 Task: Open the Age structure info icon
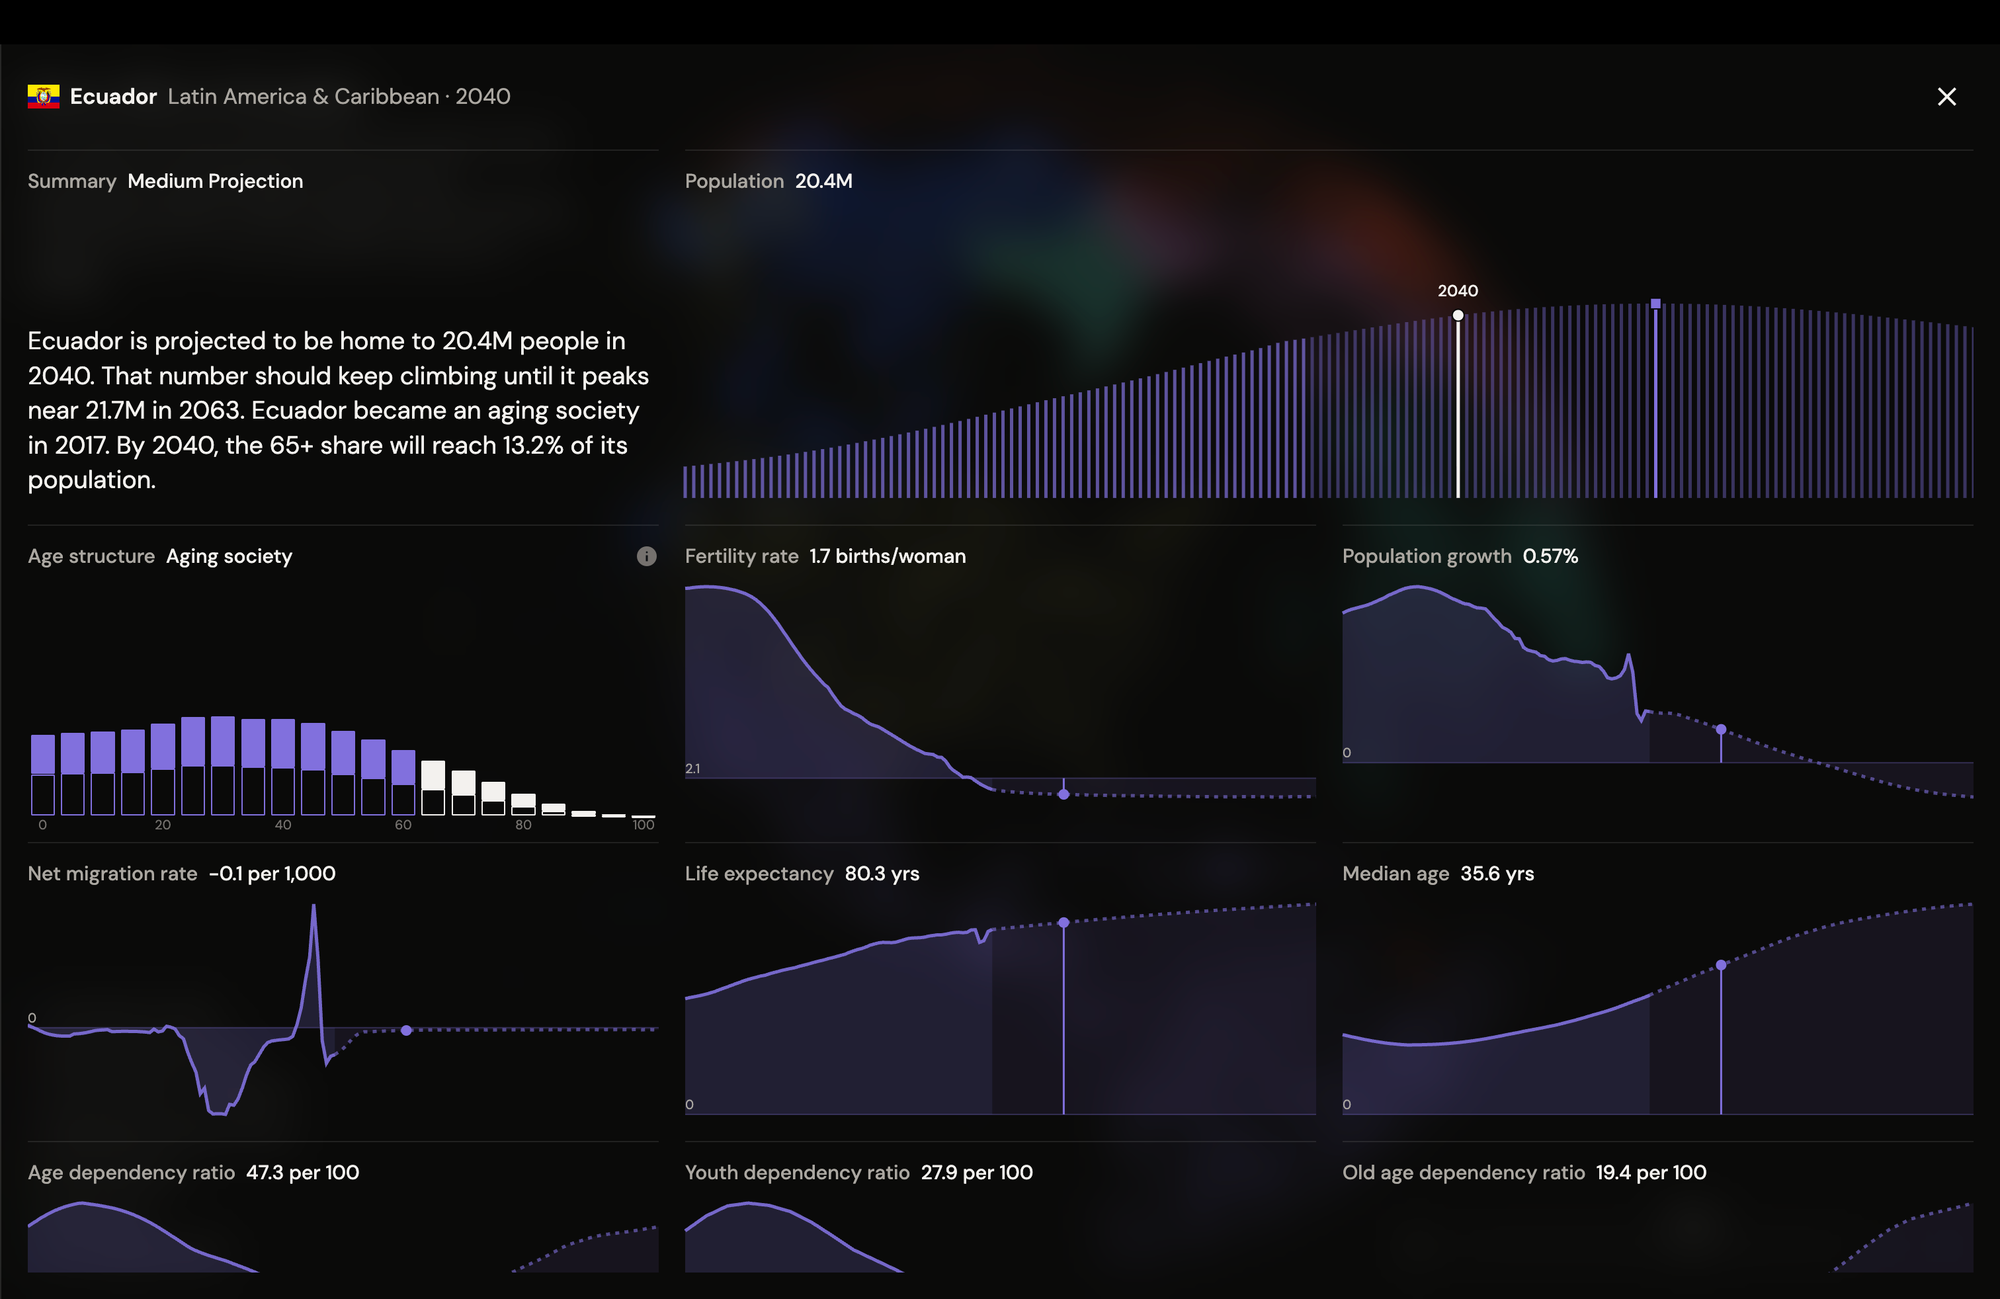(x=647, y=557)
